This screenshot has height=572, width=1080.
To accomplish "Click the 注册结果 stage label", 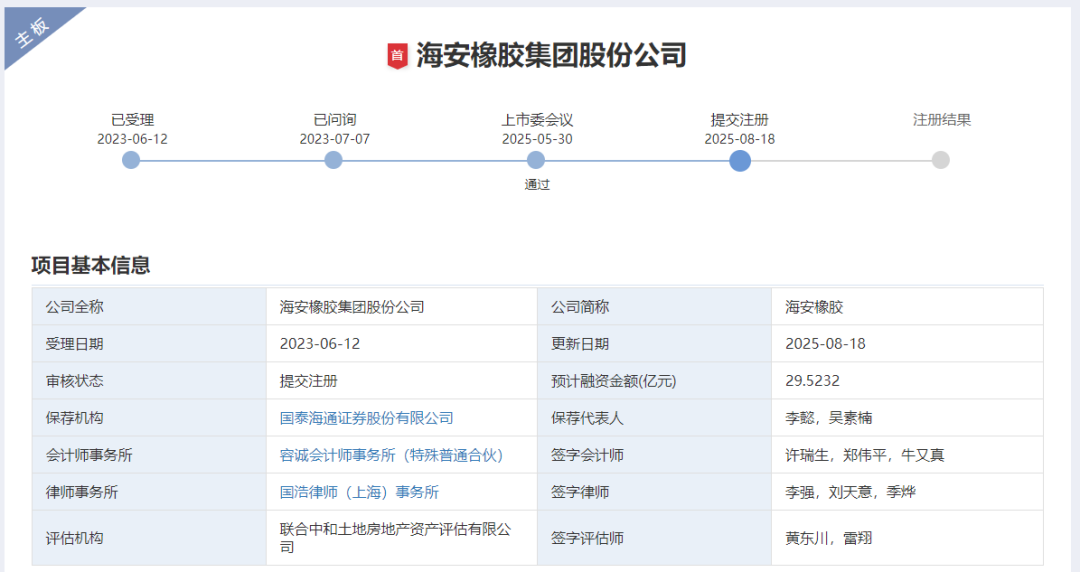I will click(x=942, y=120).
